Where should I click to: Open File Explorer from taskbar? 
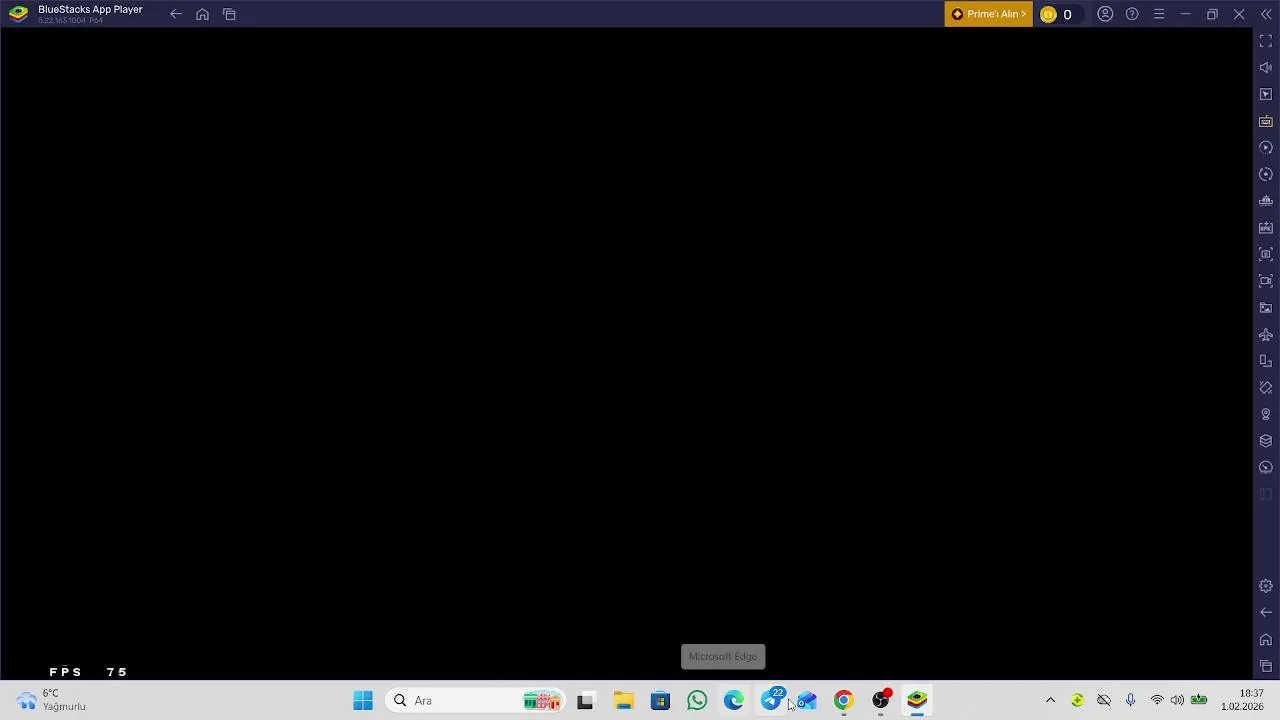click(x=623, y=701)
